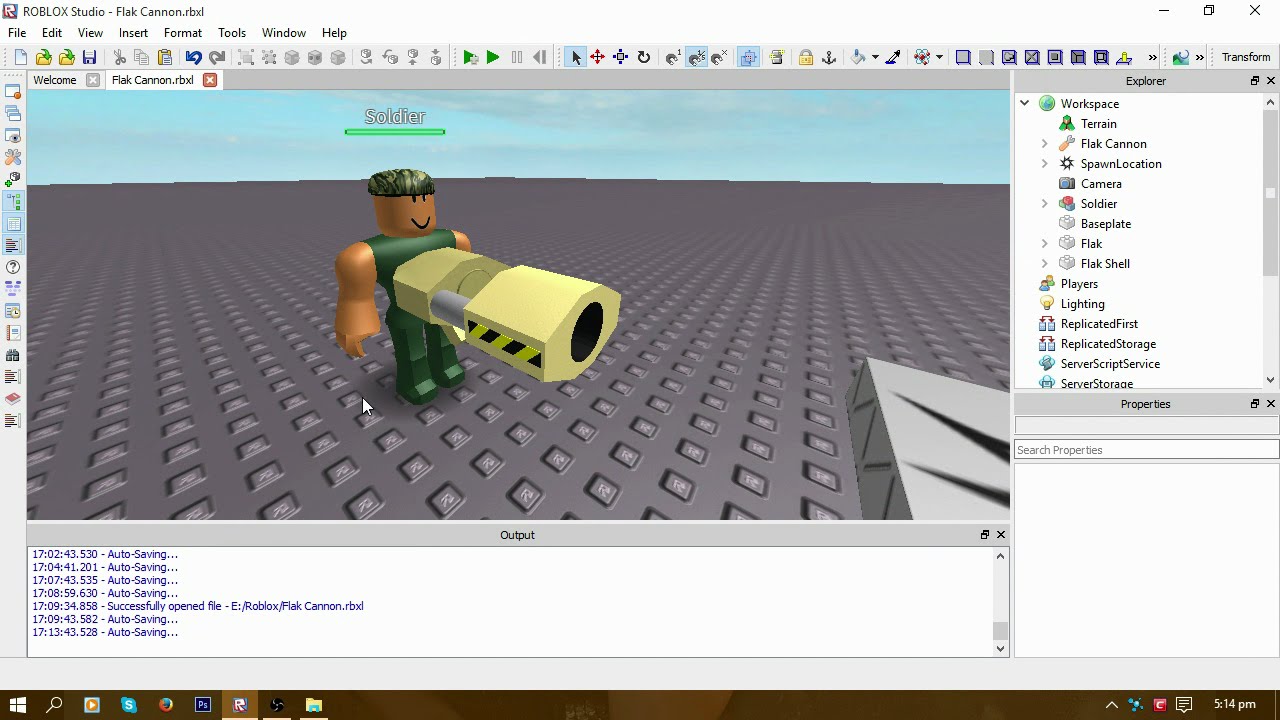Redo the last action
The height and width of the screenshot is (720, 1280).
click(216, 58)
